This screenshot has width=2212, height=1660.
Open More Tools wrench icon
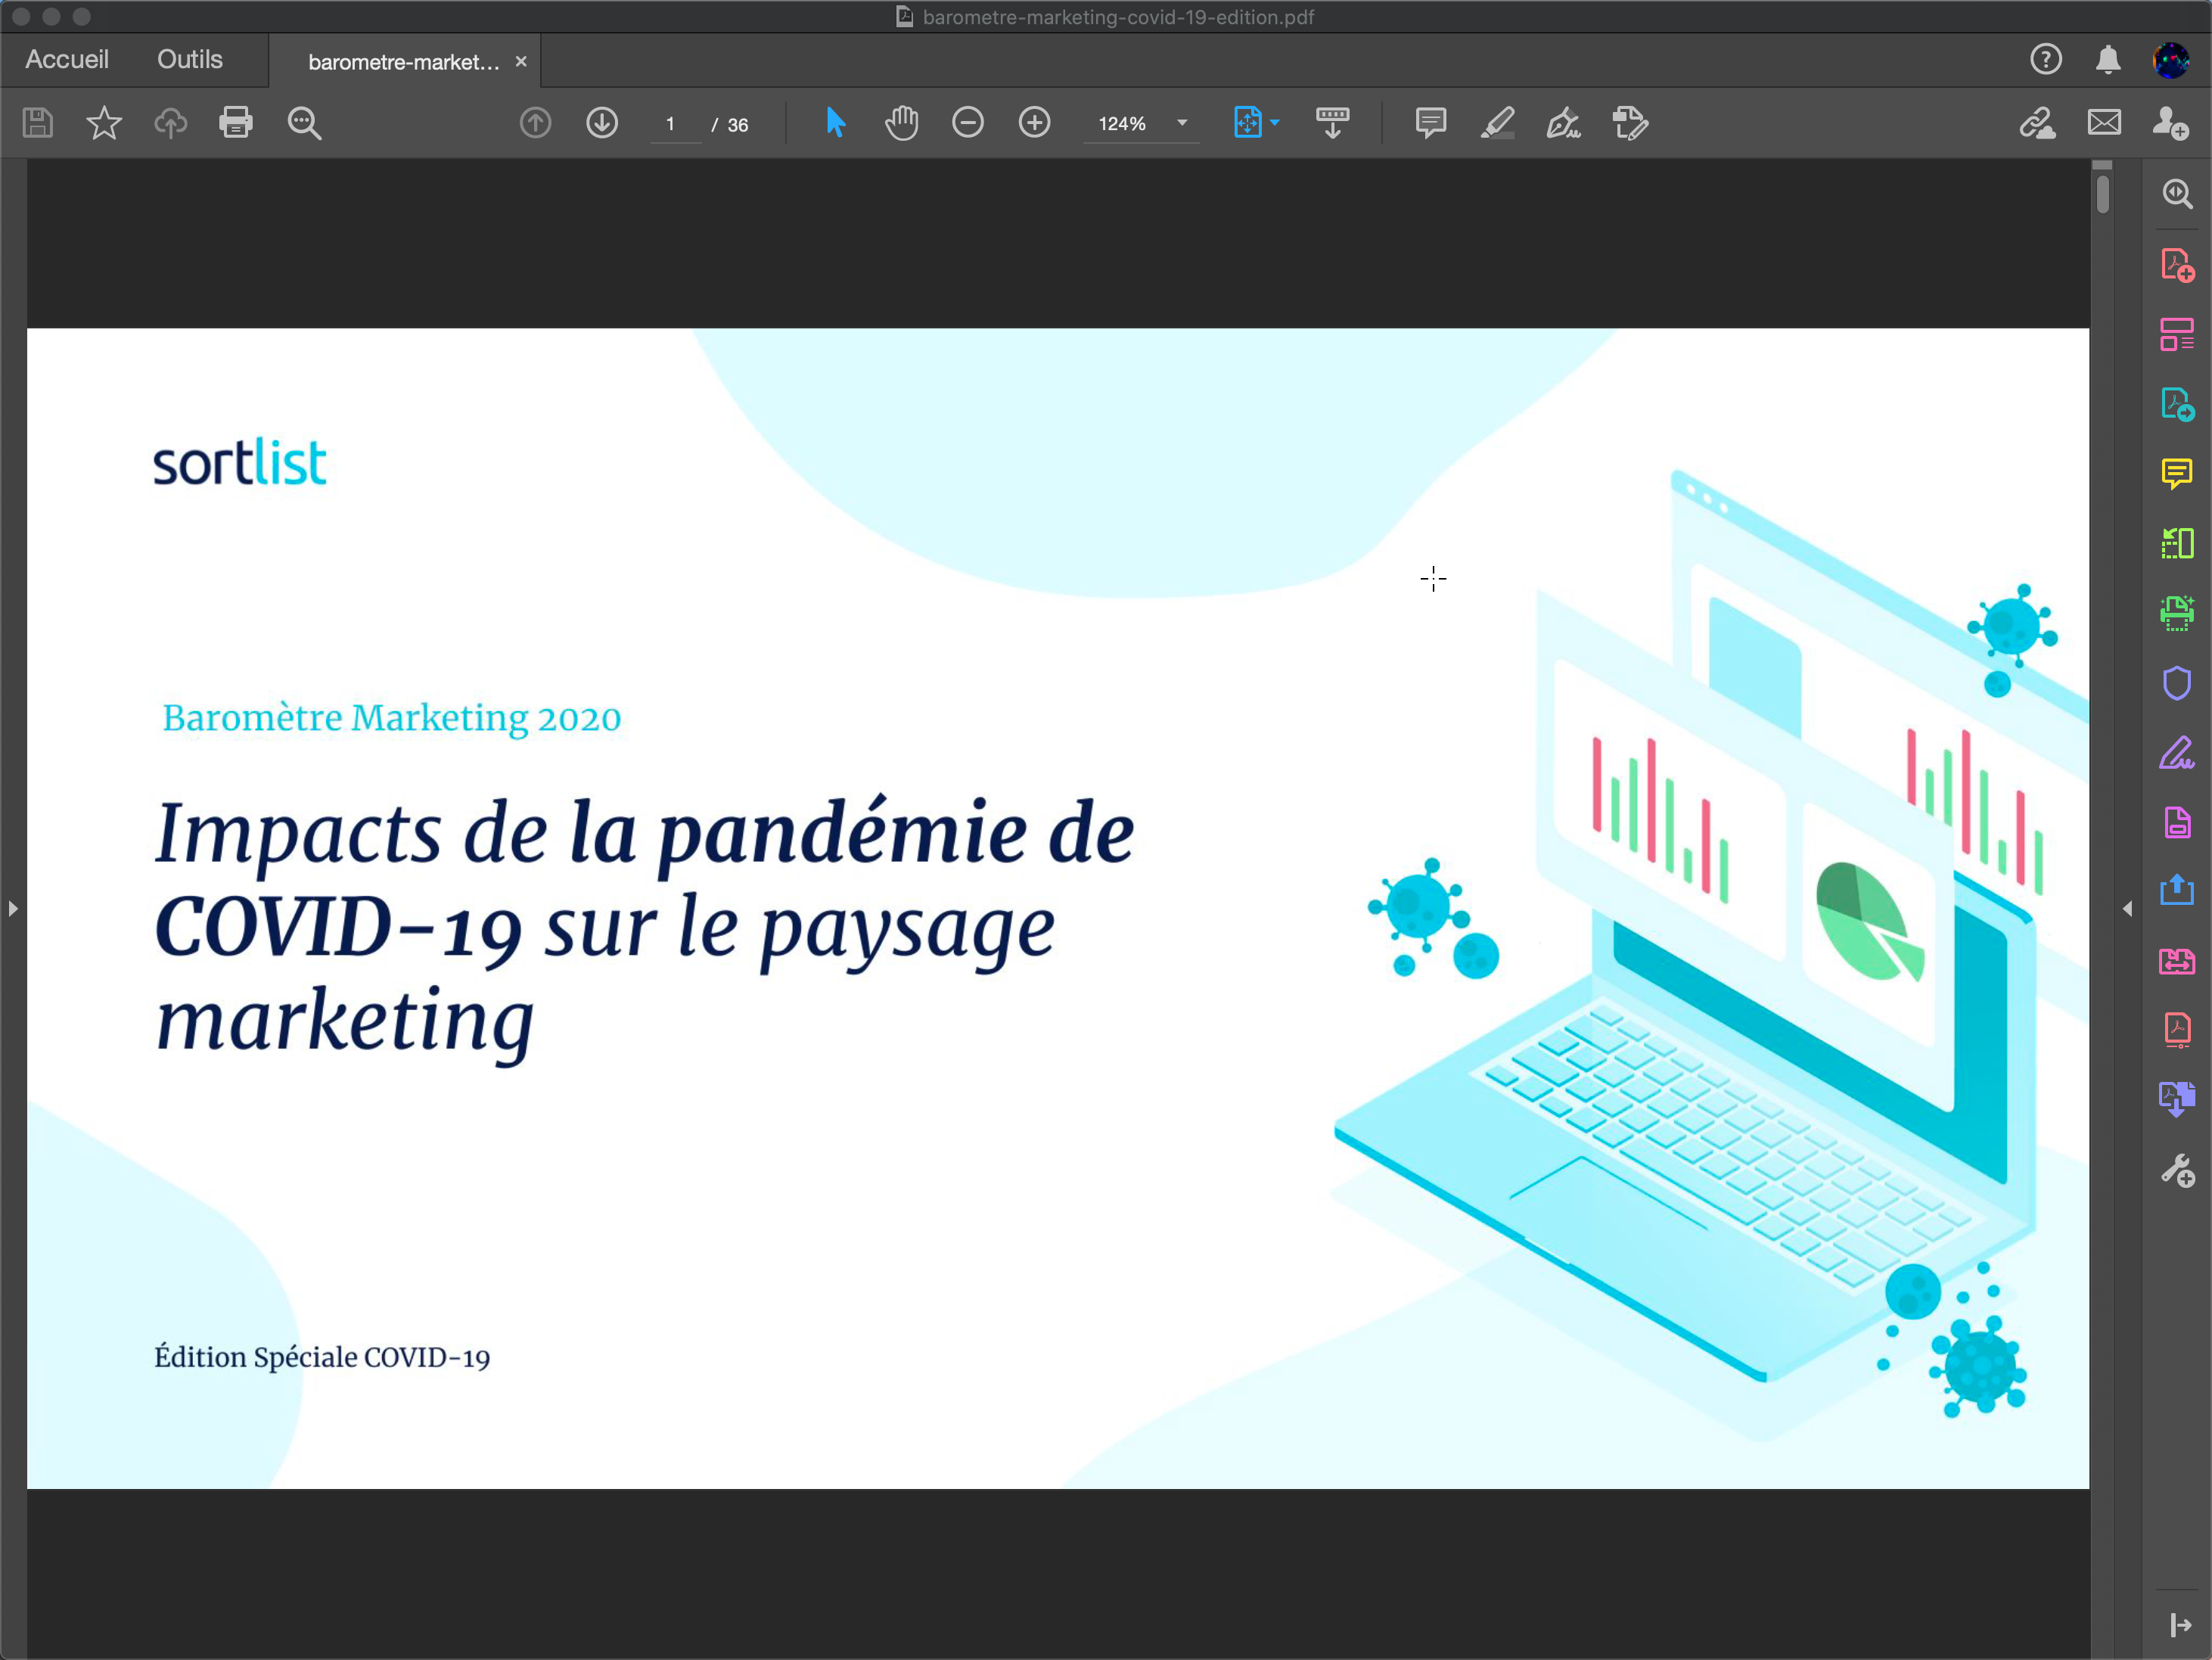click(2177, 1170)
